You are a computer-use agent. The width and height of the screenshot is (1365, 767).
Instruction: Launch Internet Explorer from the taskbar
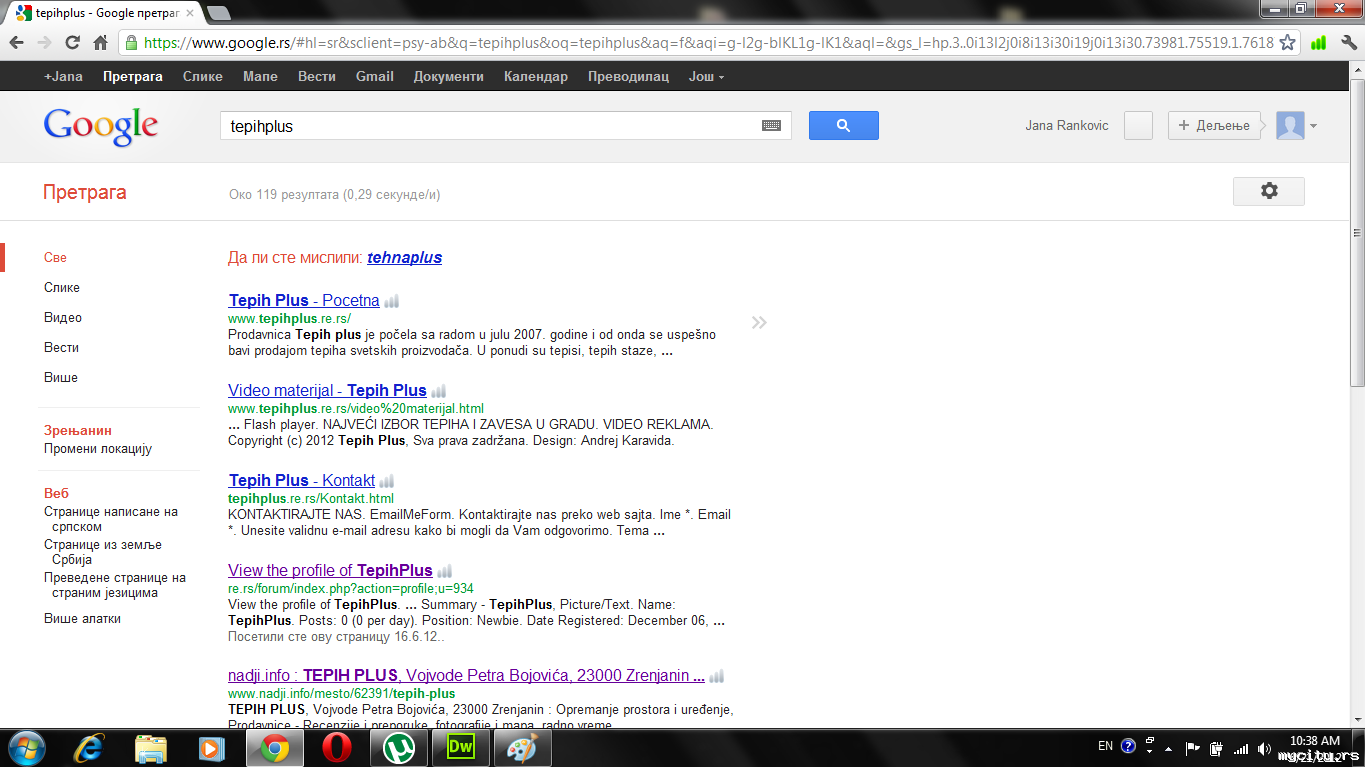pos(89,748)
